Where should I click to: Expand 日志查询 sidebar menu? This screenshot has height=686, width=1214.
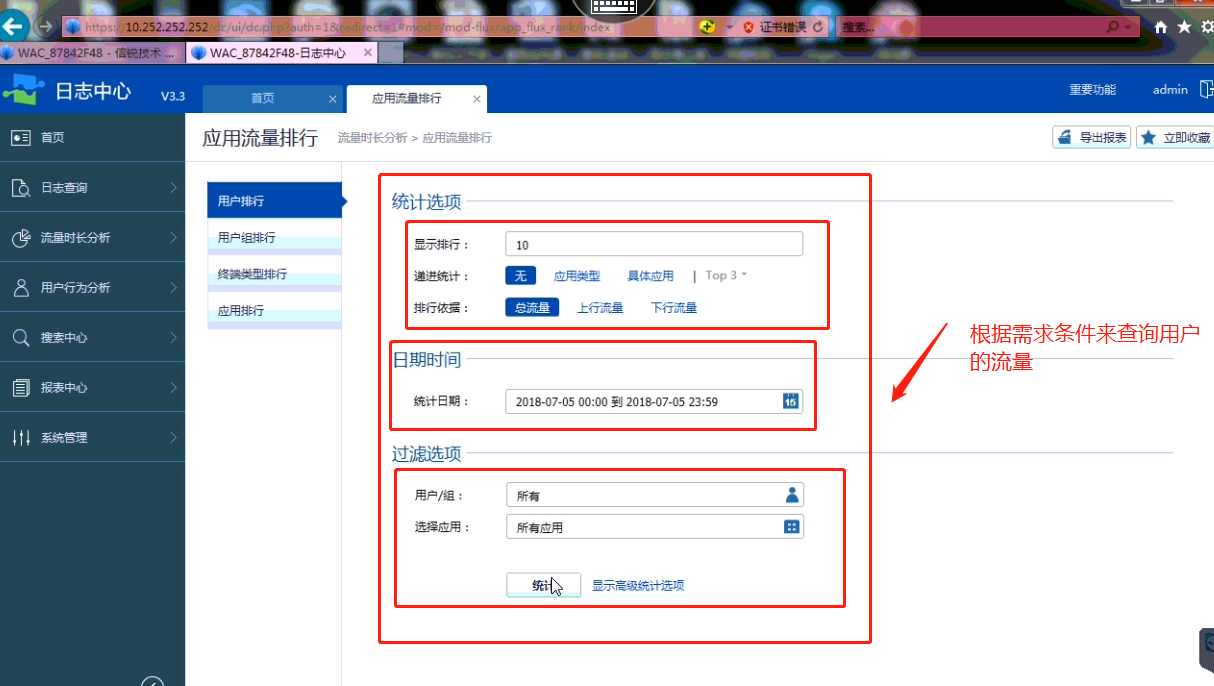[x=92, y=188]
